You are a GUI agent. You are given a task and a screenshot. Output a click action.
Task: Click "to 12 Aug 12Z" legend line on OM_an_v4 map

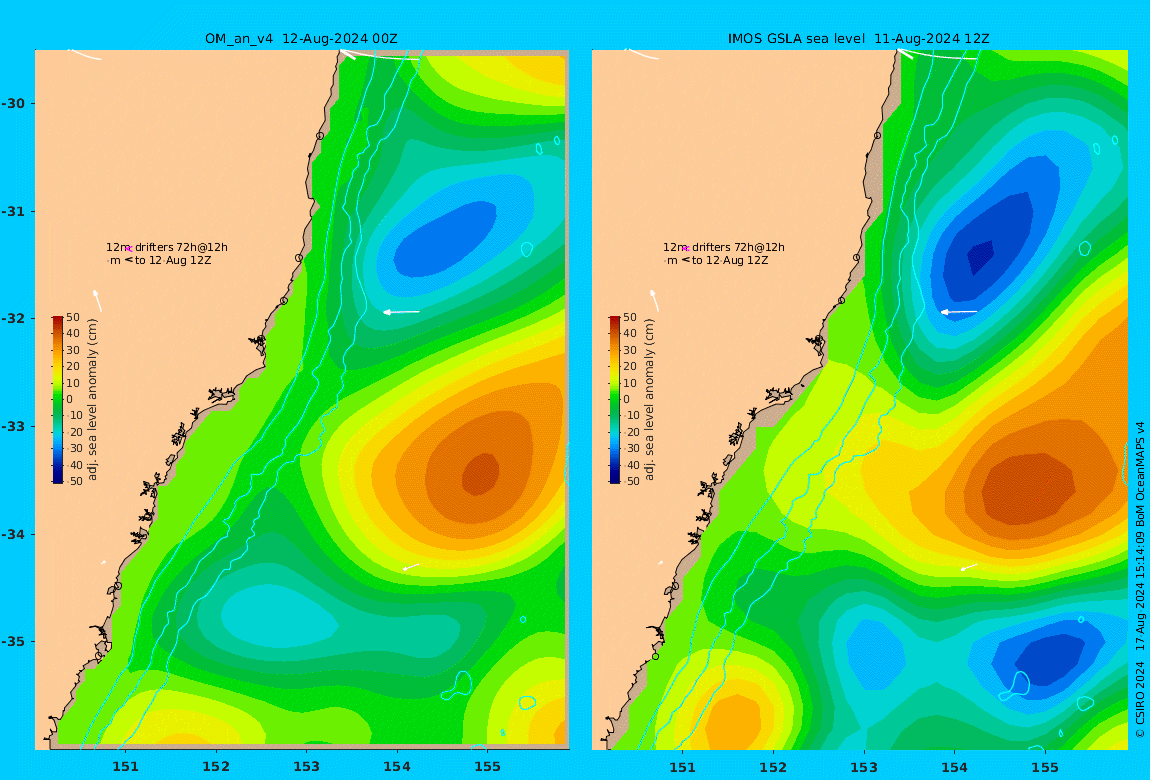pos(173,260)
